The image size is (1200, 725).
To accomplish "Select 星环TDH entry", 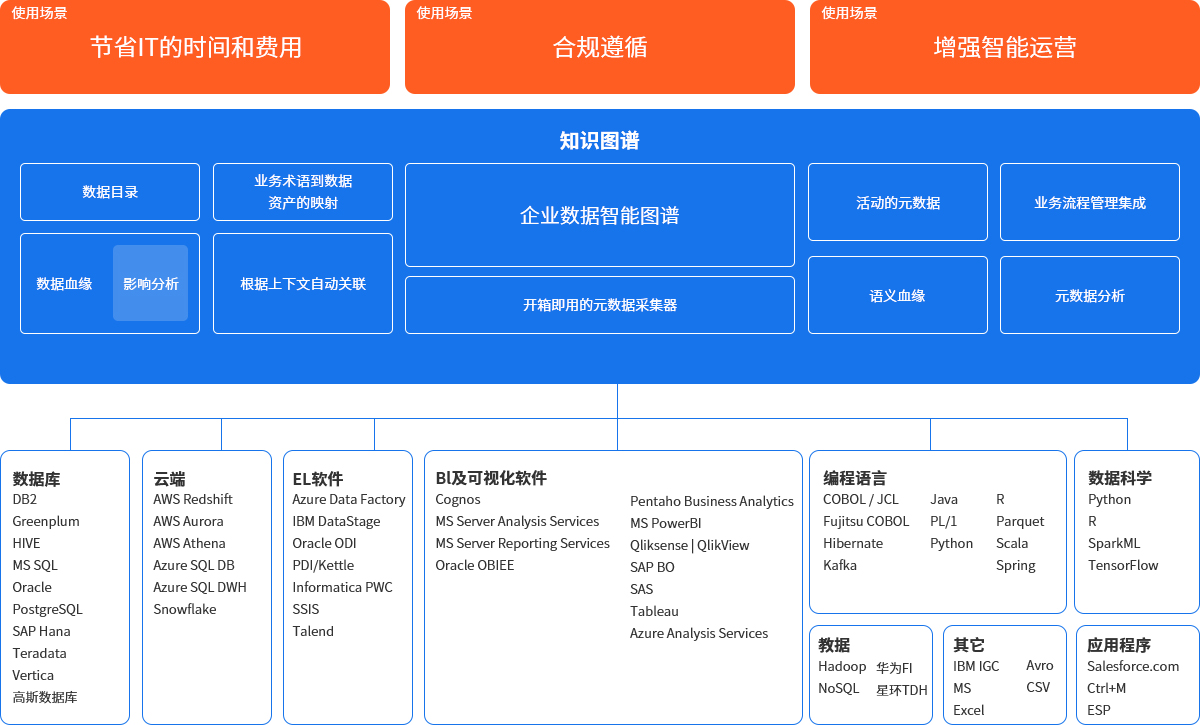I will (x=902, y=690).
